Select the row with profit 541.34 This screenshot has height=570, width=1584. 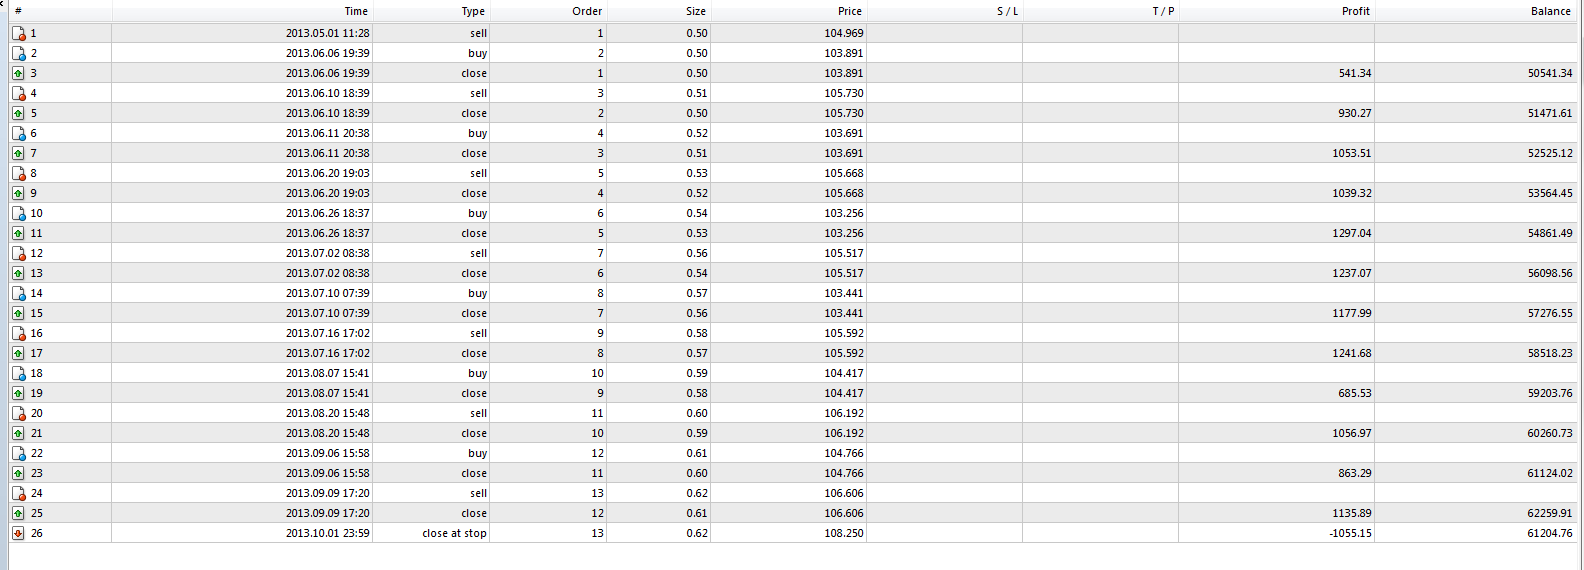793,73
